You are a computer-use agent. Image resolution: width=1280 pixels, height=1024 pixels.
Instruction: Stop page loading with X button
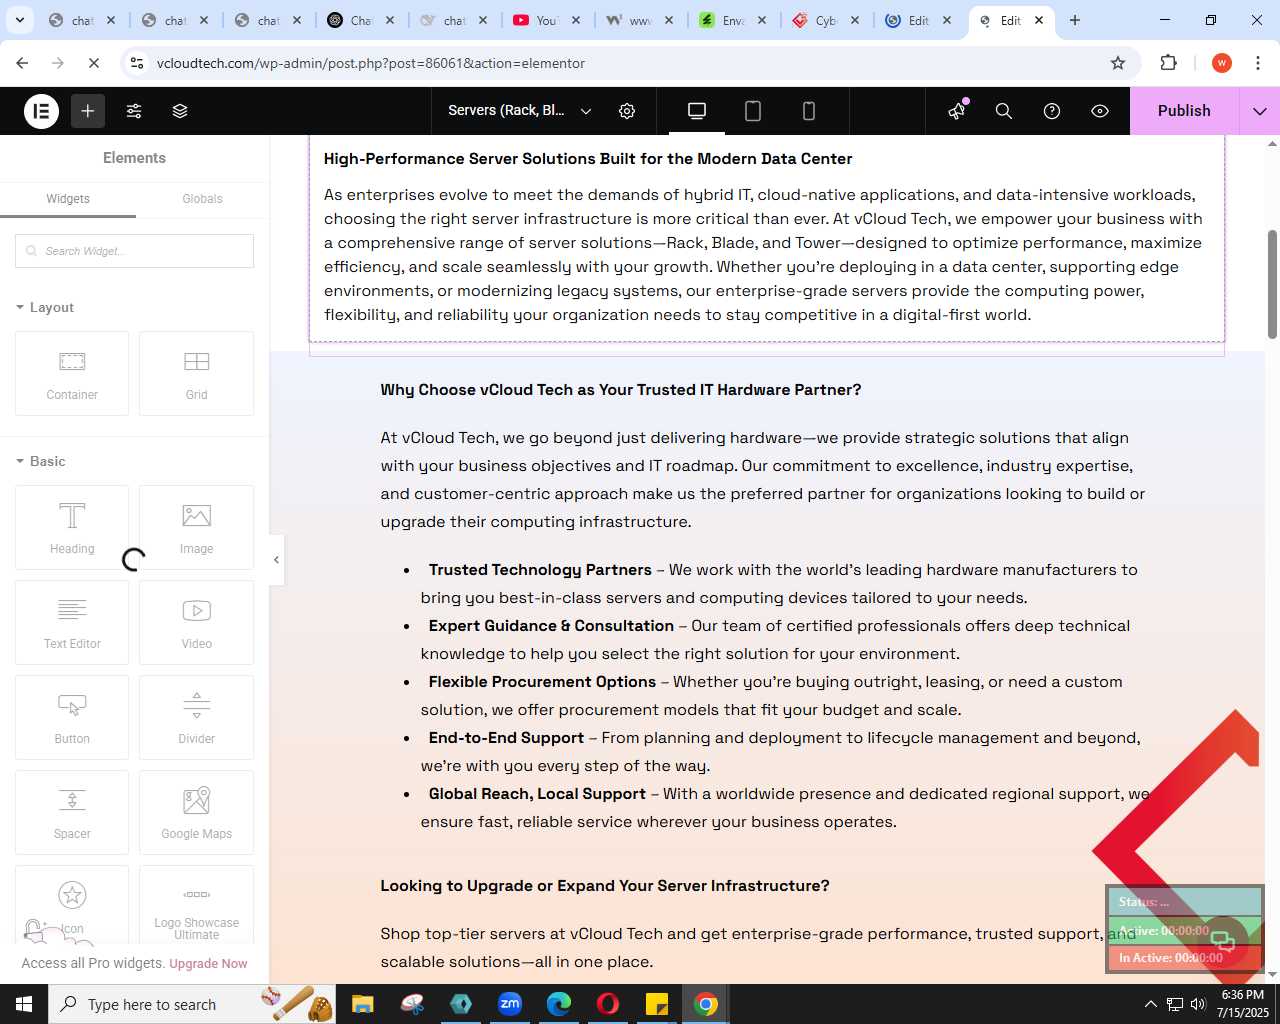93,63
